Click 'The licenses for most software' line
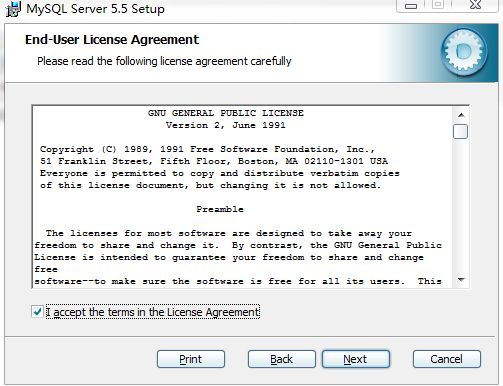The image size is (503, 386). 229,233
